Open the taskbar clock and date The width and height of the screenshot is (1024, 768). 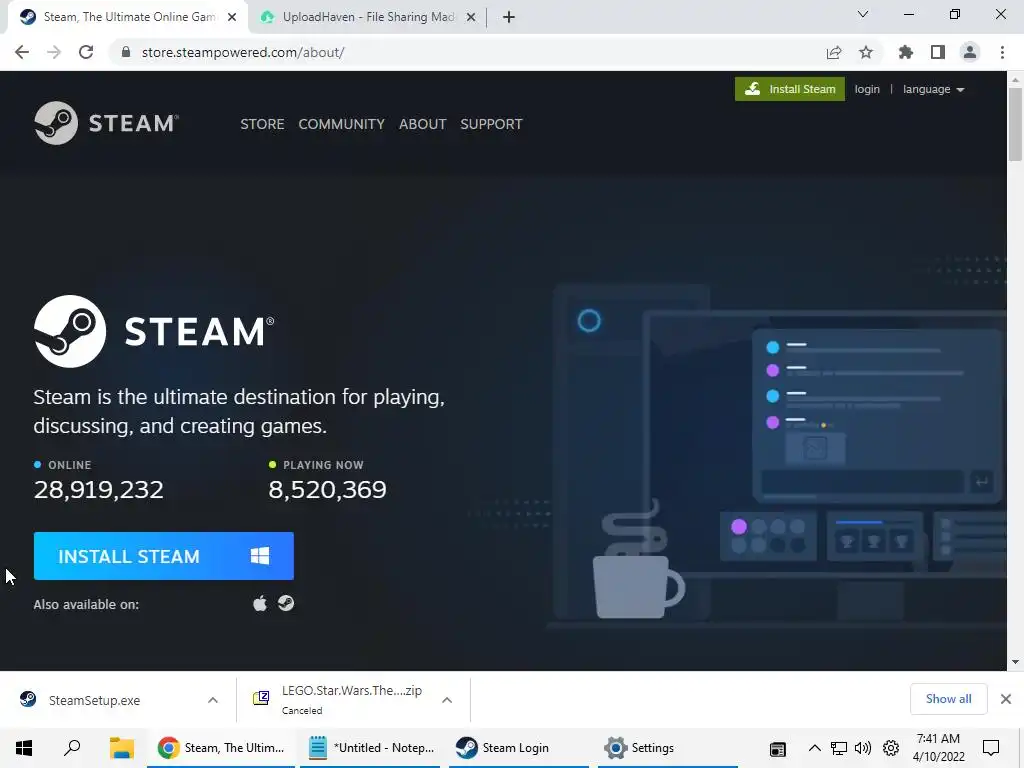(x=938, y=748)
